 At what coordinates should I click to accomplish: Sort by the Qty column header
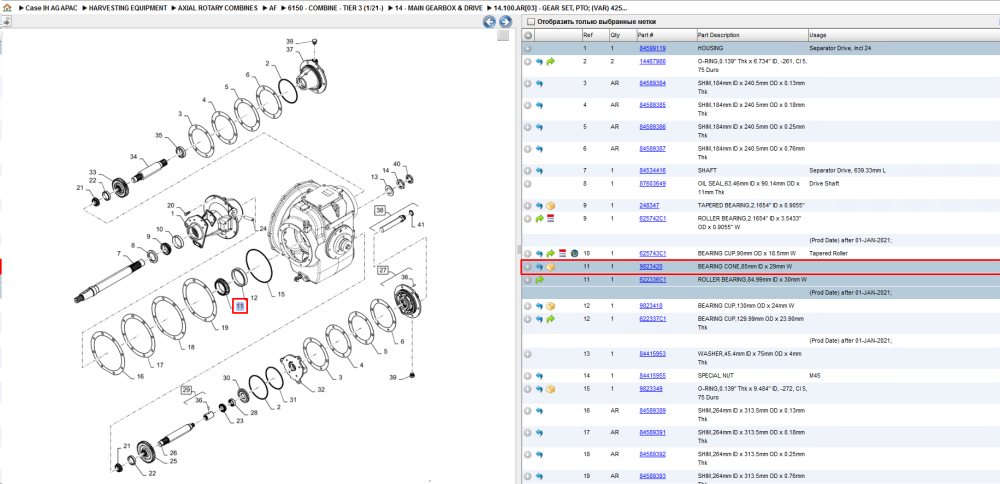click(622, 35)
